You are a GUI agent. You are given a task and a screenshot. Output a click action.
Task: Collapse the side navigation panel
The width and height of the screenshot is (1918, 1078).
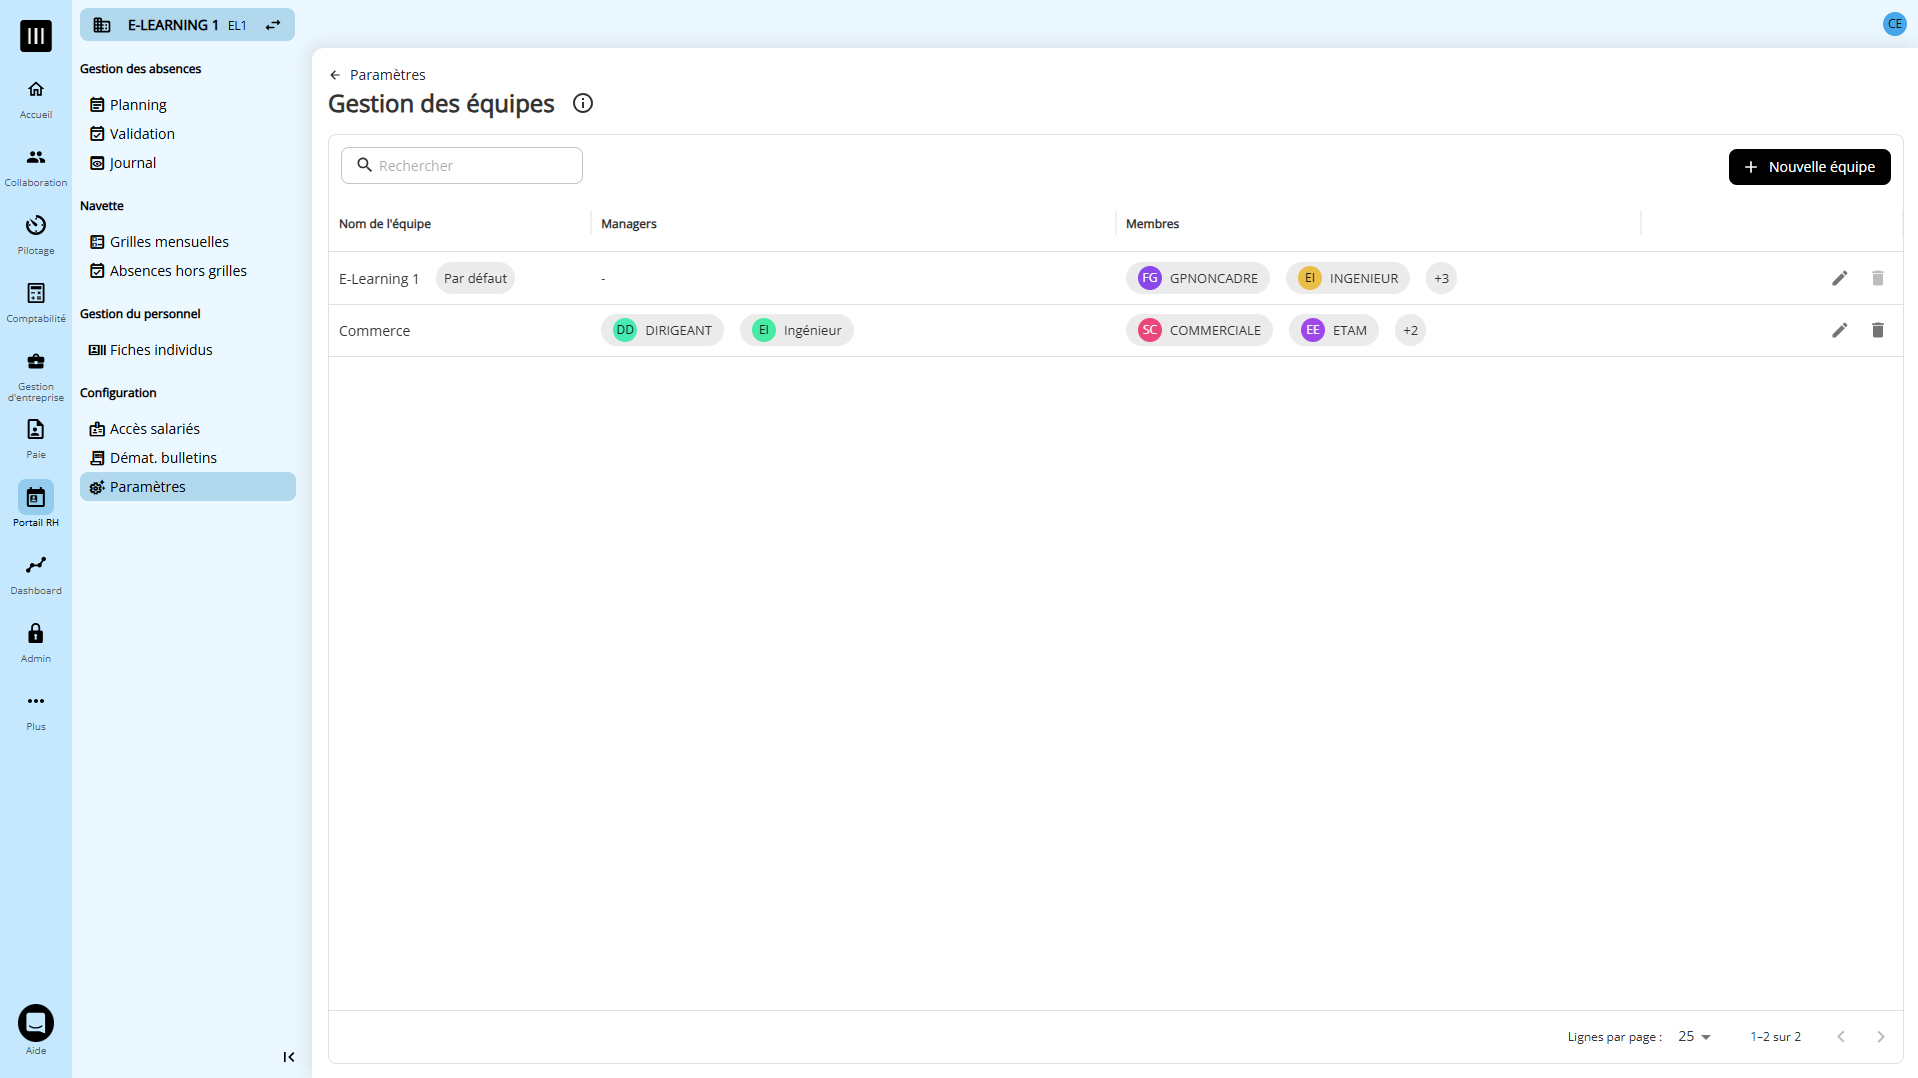[288, 1057]
